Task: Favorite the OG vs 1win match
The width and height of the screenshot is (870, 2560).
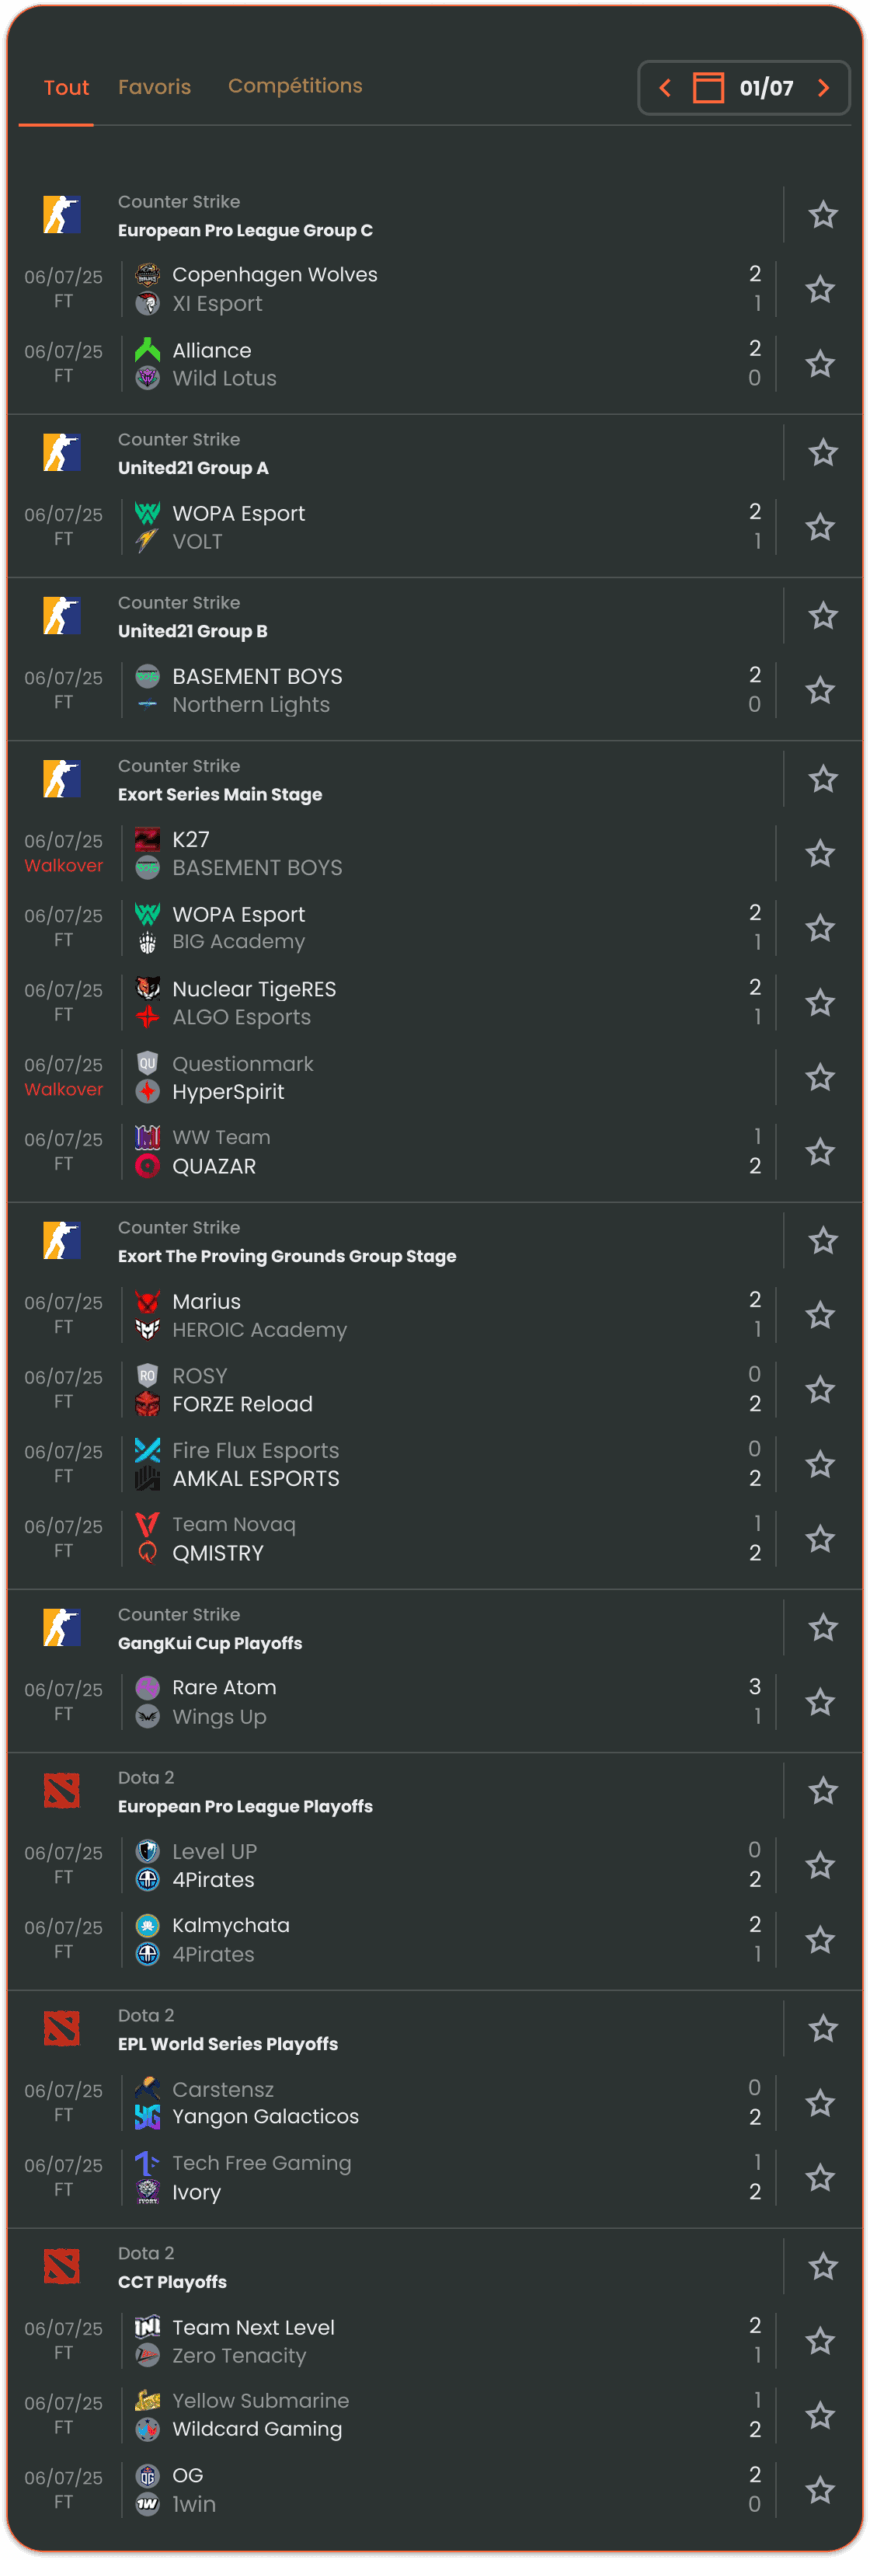Action: 820,2490
